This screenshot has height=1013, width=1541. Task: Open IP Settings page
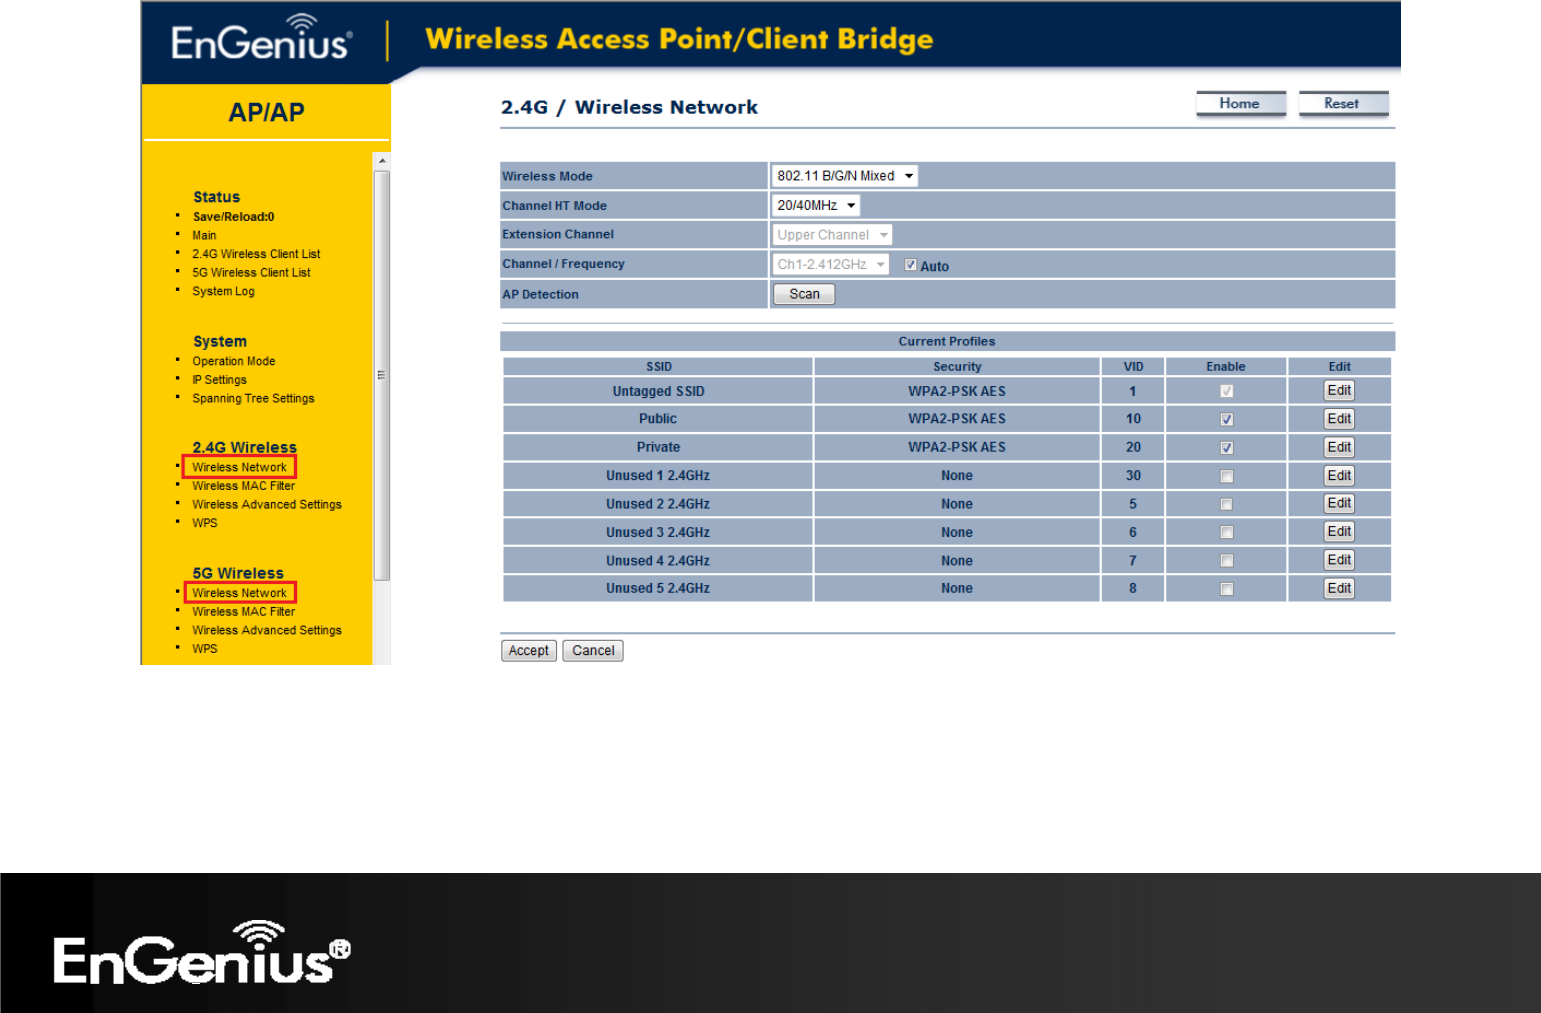pos(219,380)
